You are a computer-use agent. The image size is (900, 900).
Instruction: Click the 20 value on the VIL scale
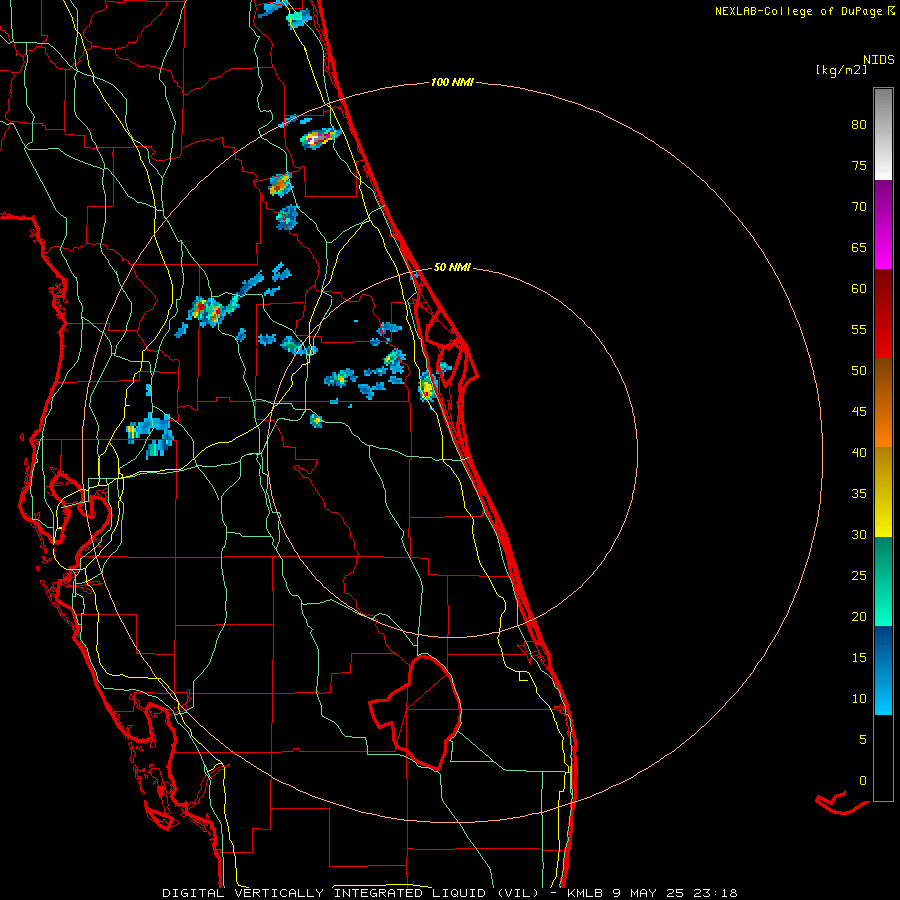tap(859, 616)
